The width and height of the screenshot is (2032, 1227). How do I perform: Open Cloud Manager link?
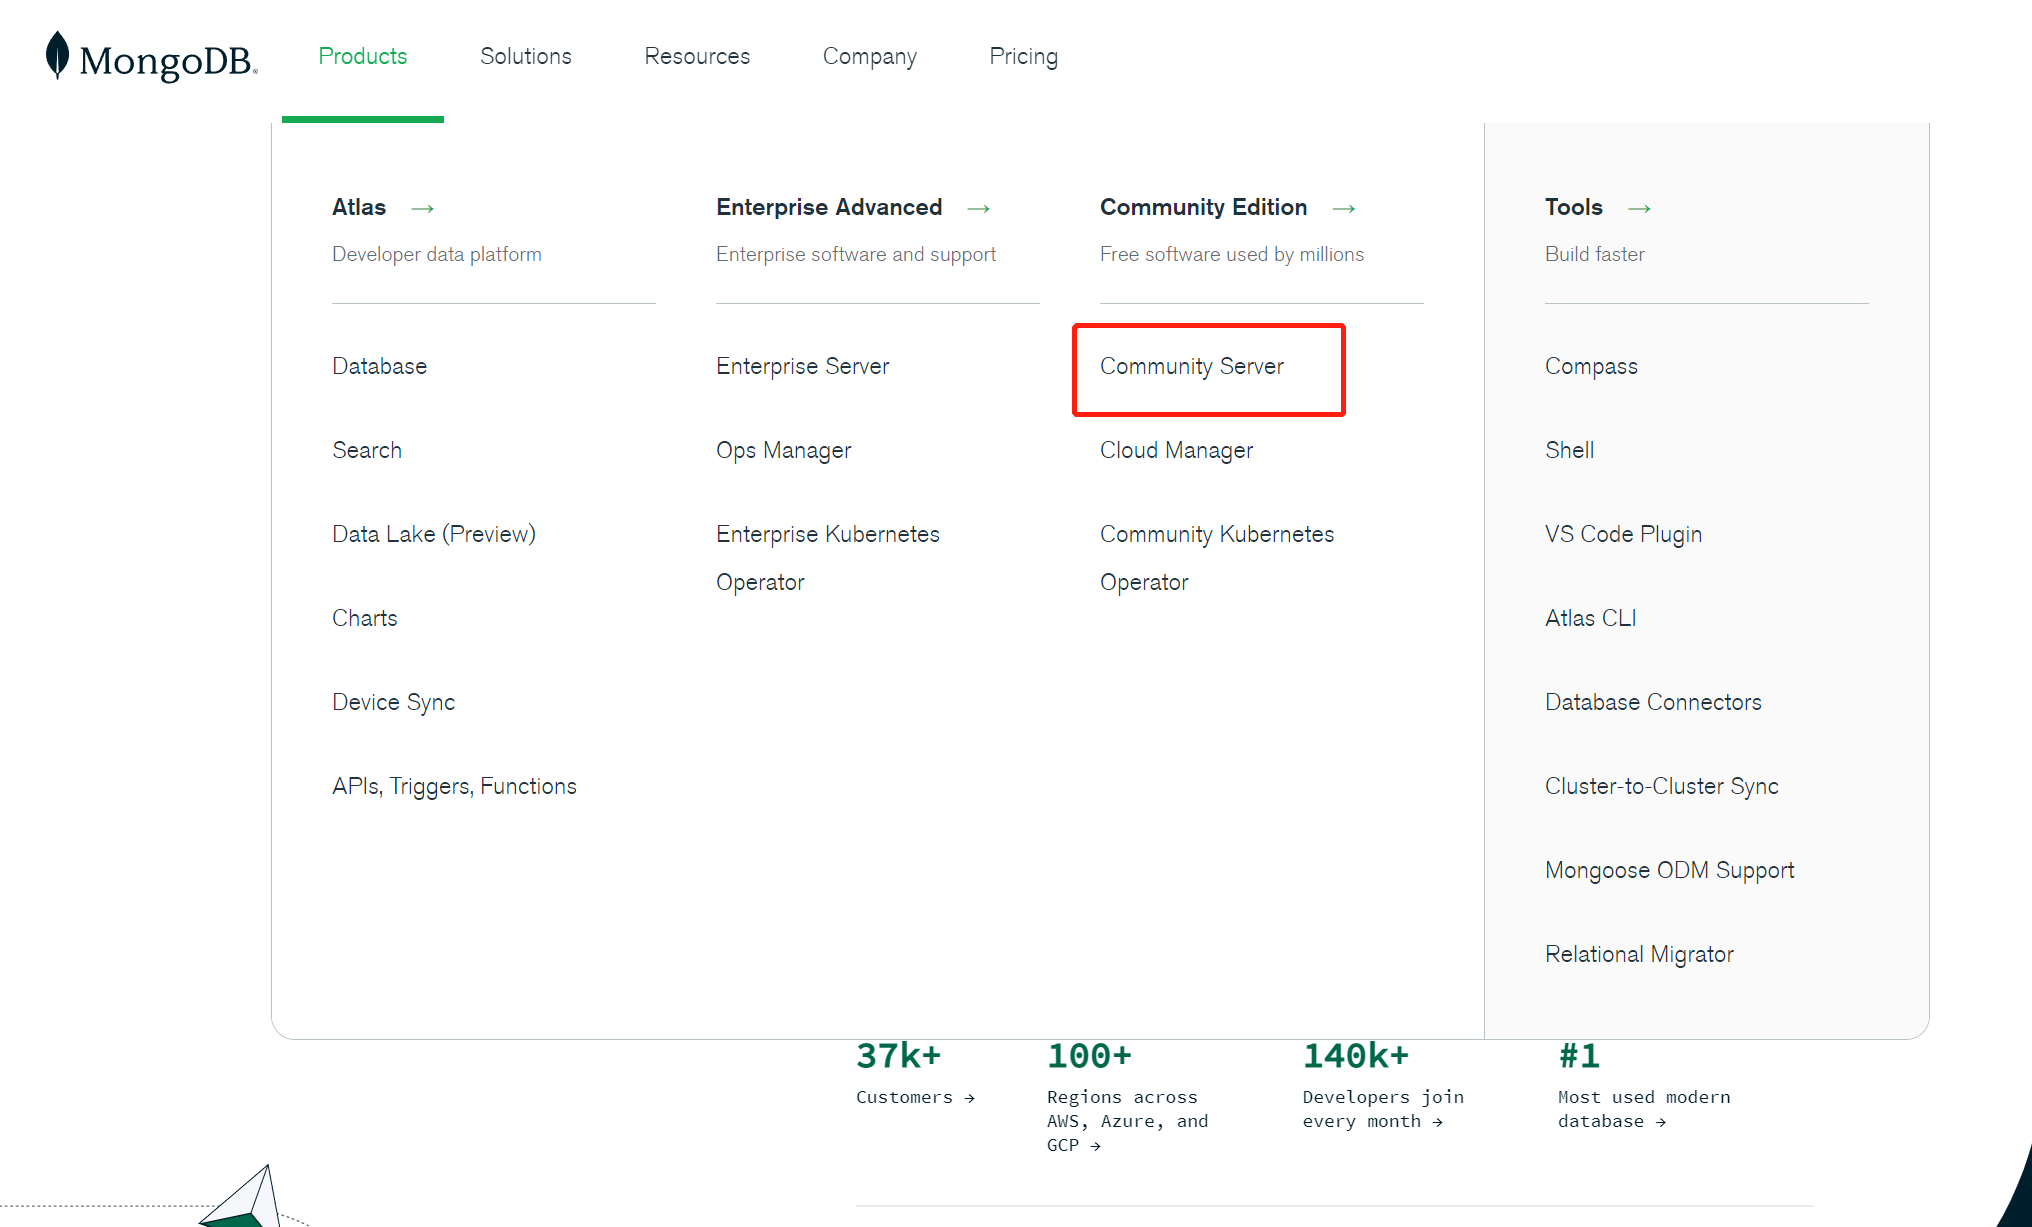[x=1176, y=450]
